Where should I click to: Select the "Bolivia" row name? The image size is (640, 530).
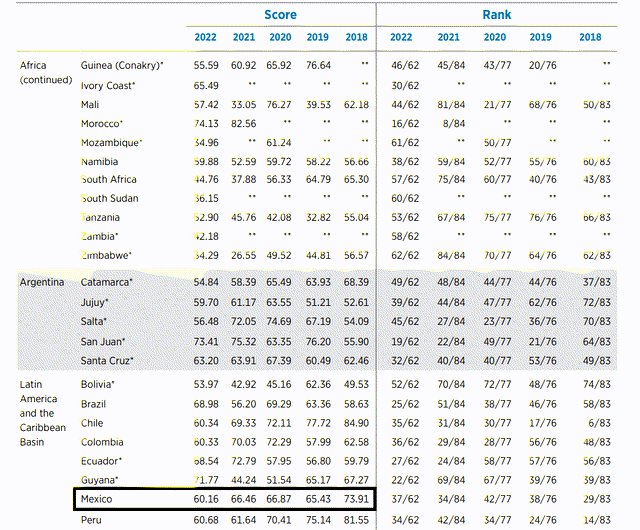(x=98, y=384)
